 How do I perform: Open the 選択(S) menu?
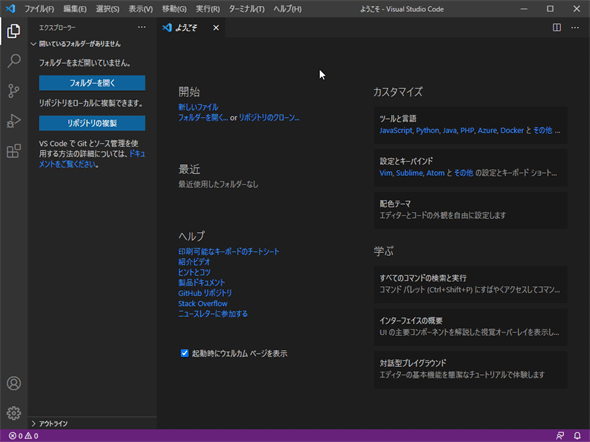click(107, 9)
